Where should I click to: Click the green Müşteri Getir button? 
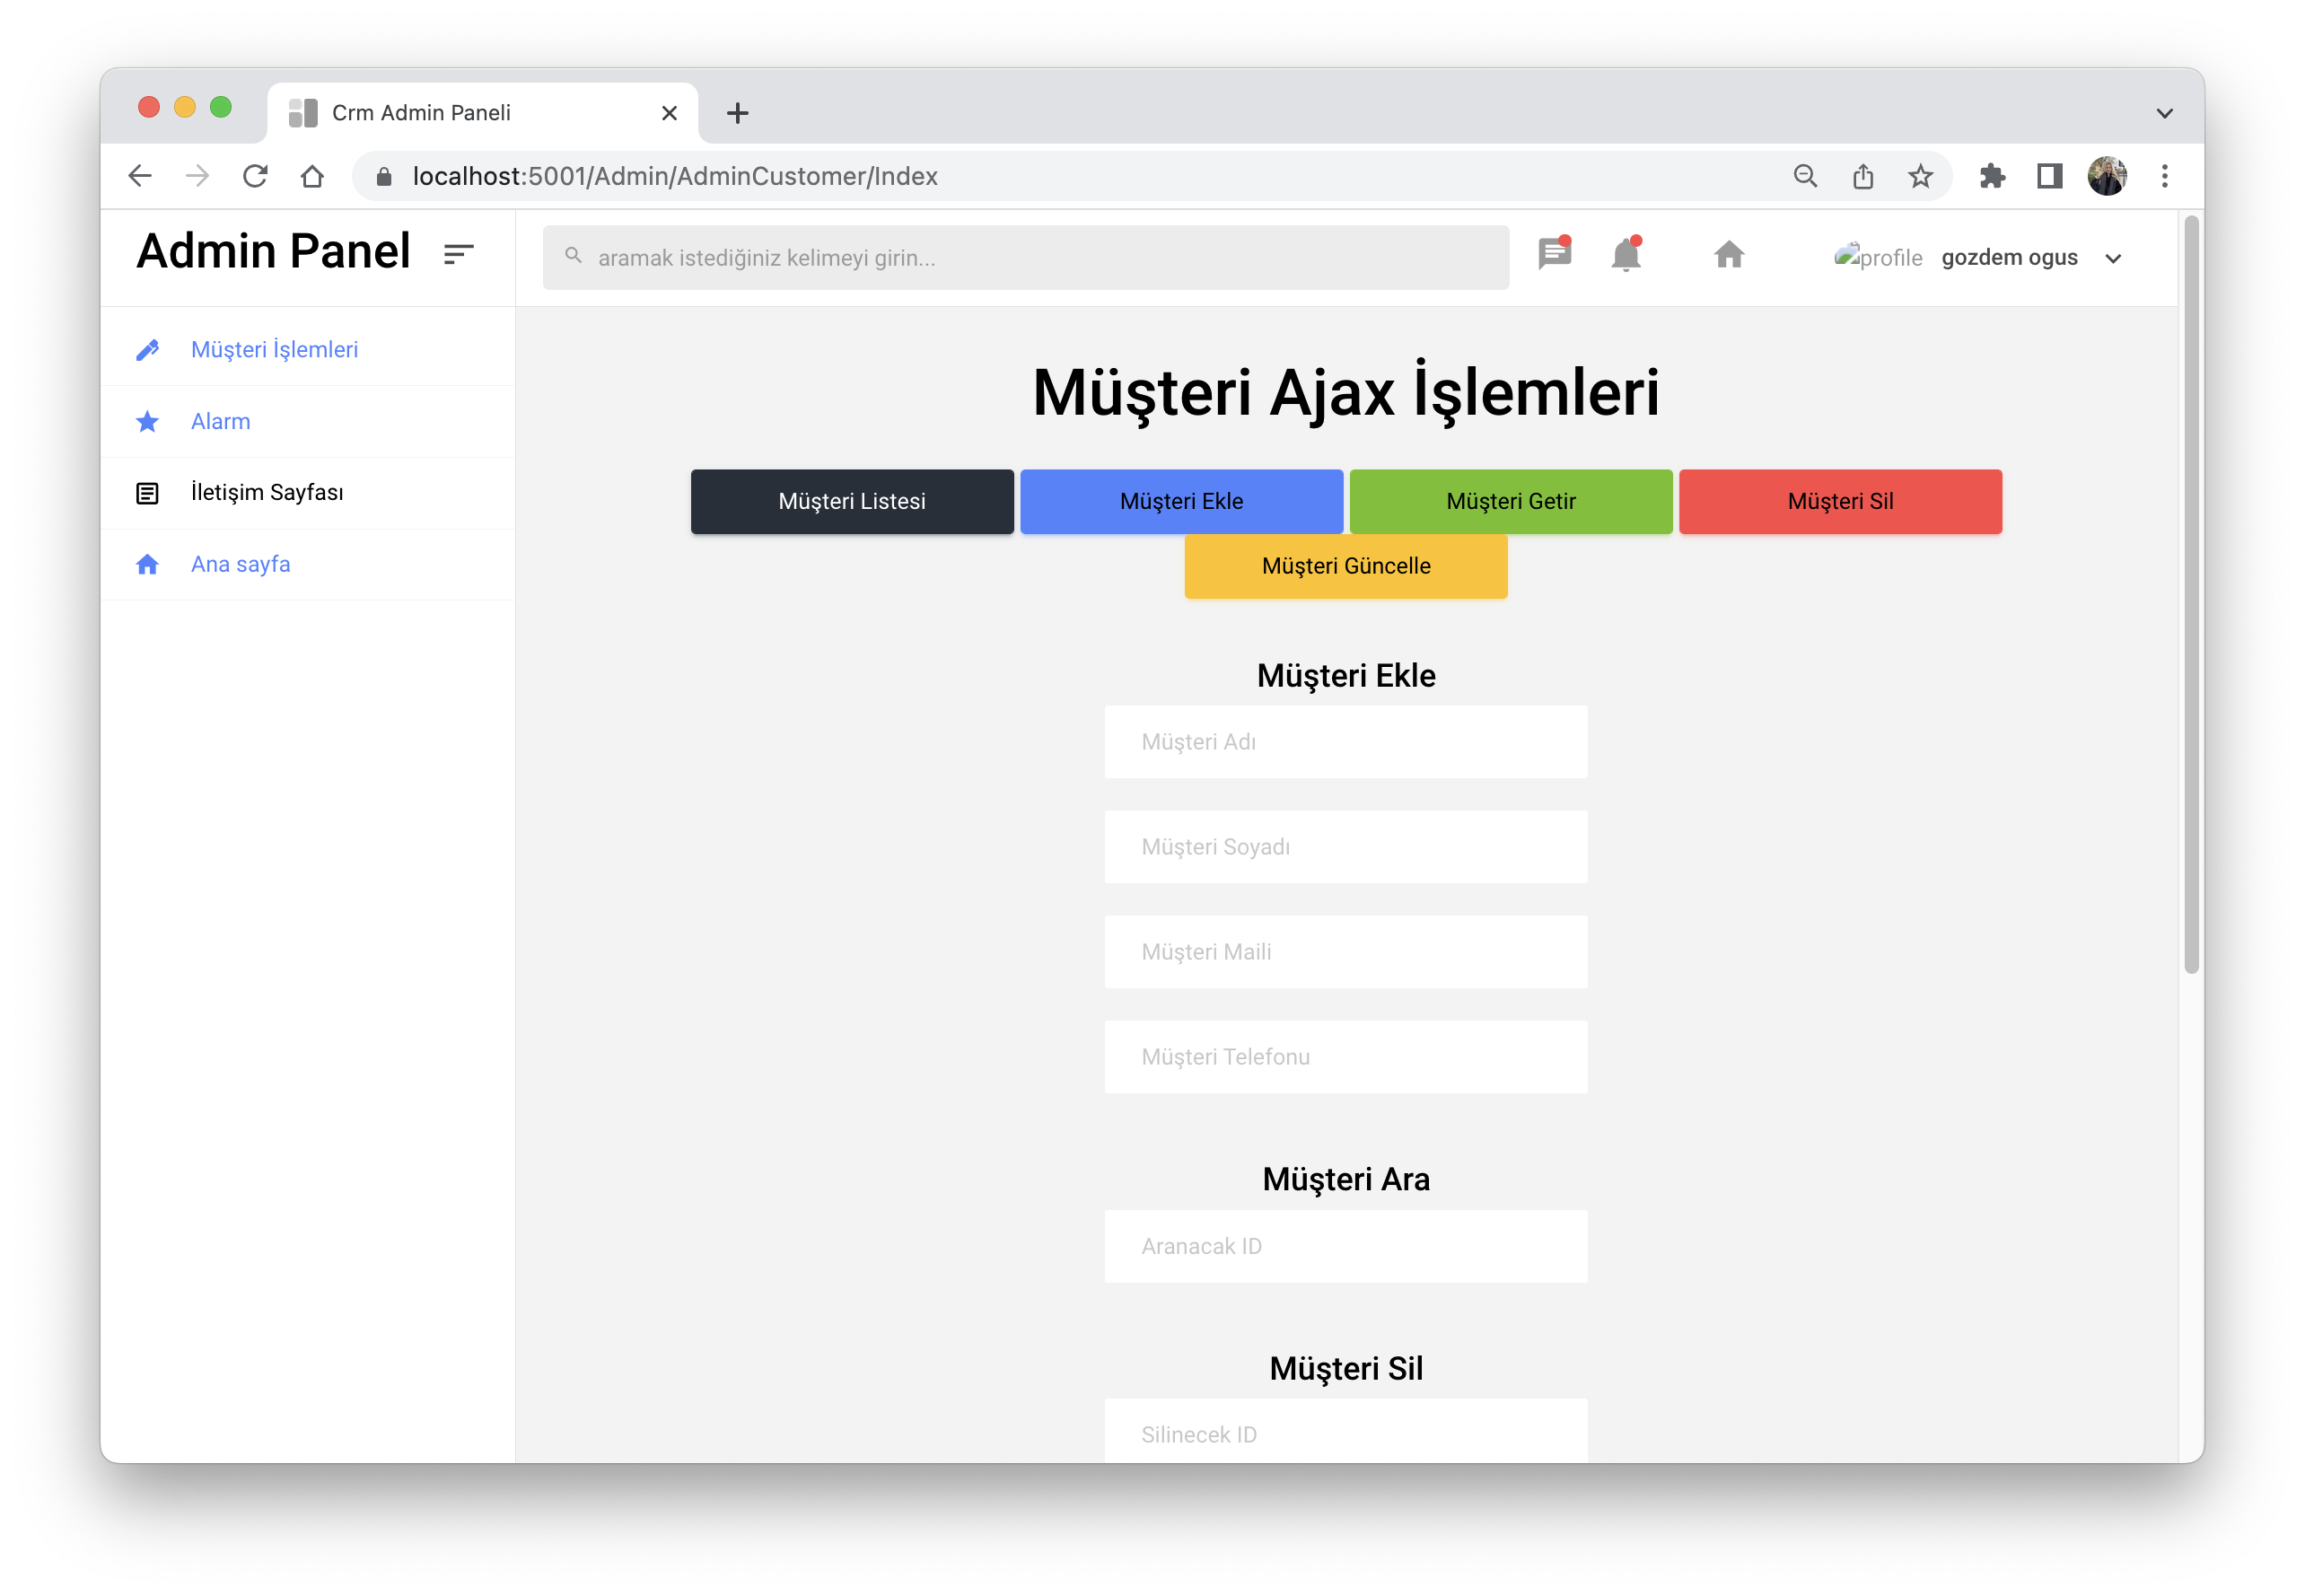[x=1511, y=501]
